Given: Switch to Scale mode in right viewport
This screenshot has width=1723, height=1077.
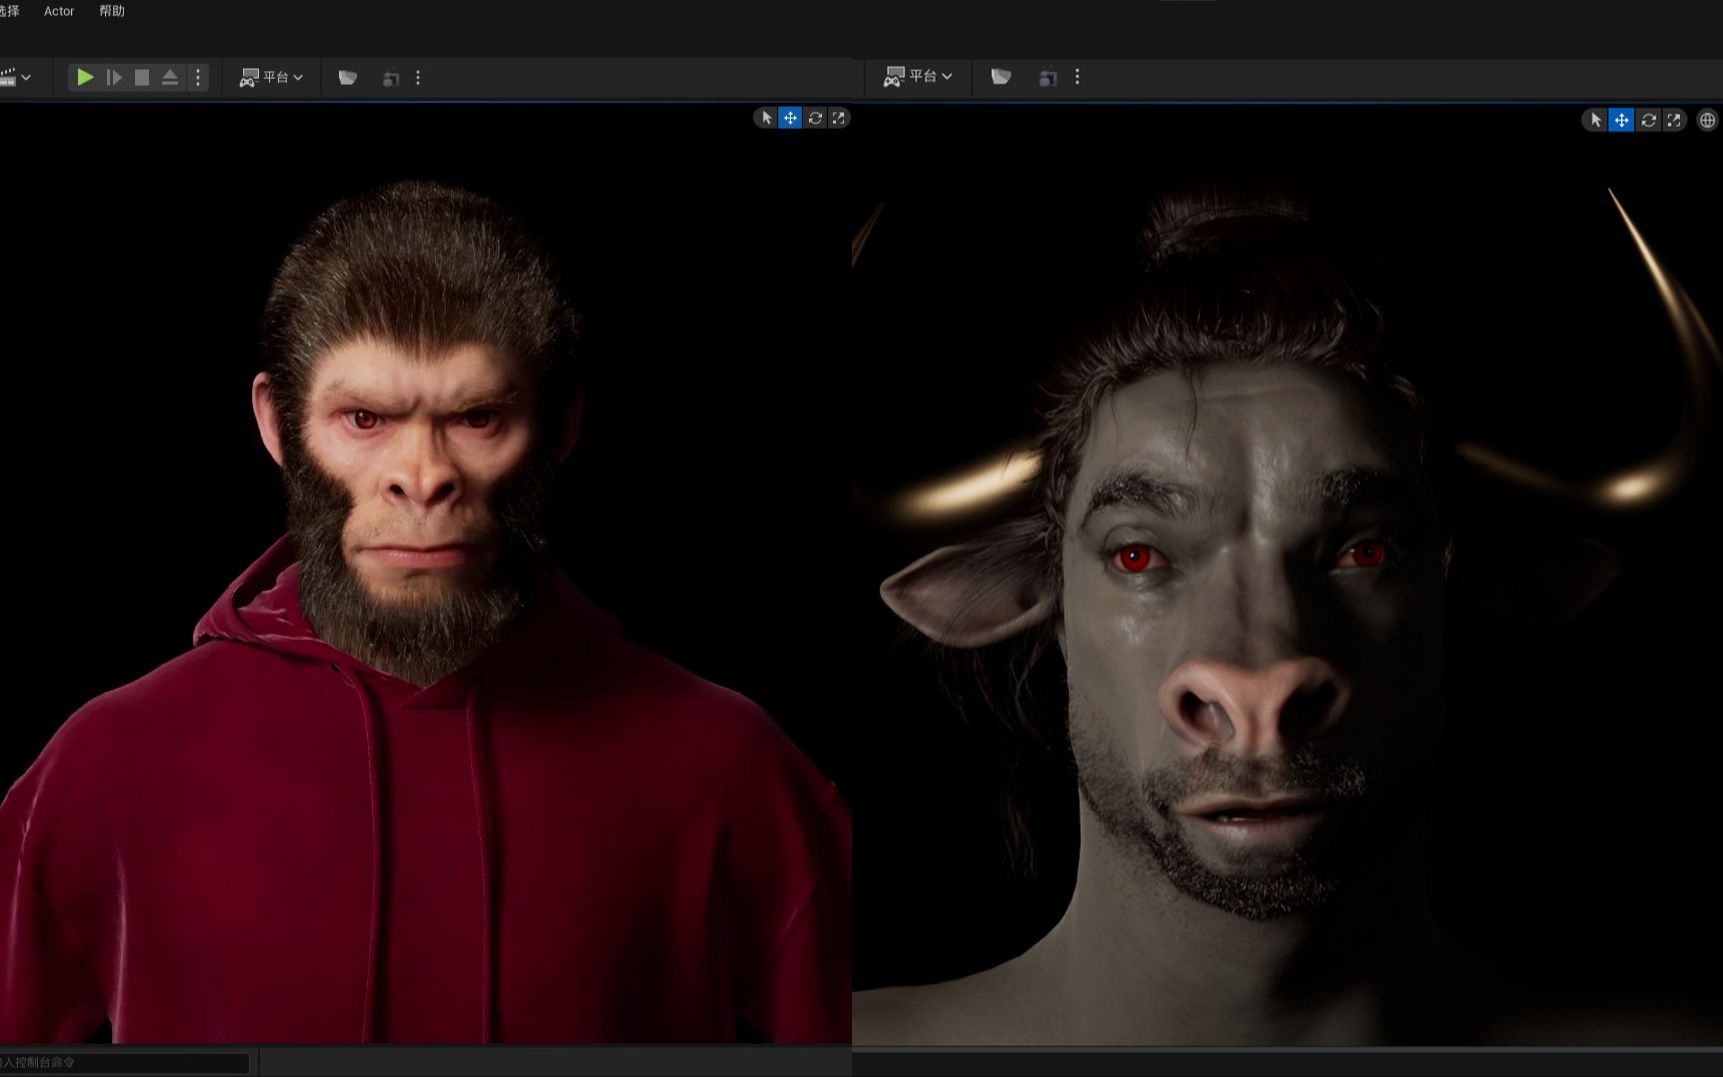Looking at the screenshot, I should (x=1674, y=120).
